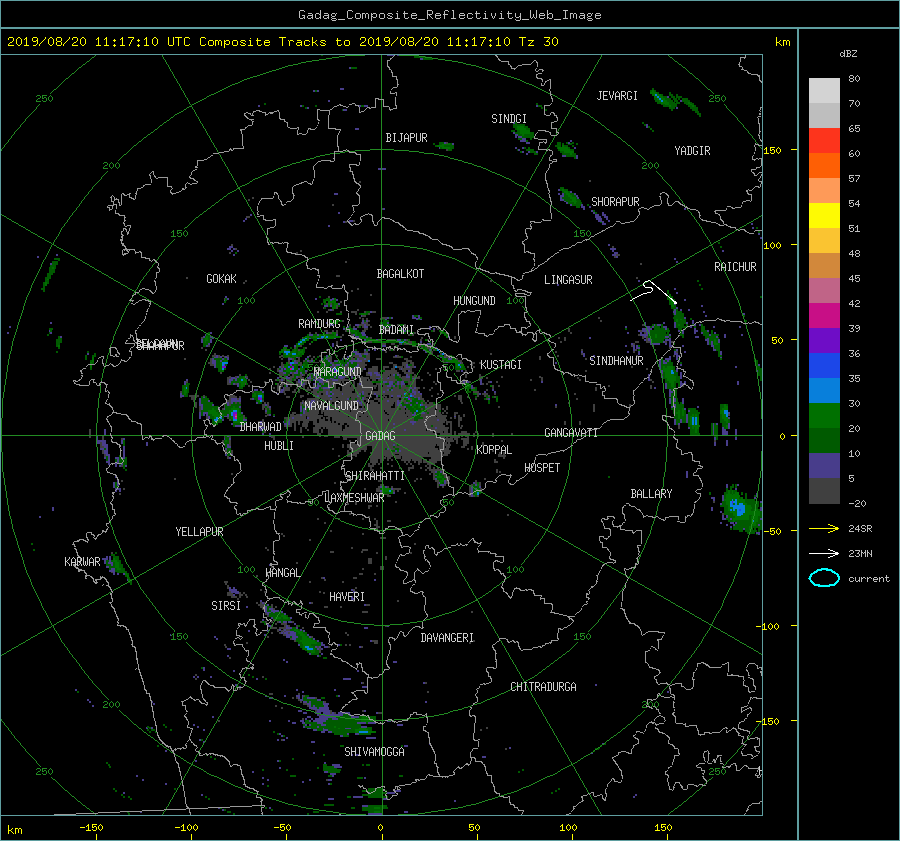
Task: Select the DAVANGERI label
Action: click(447, 638)
